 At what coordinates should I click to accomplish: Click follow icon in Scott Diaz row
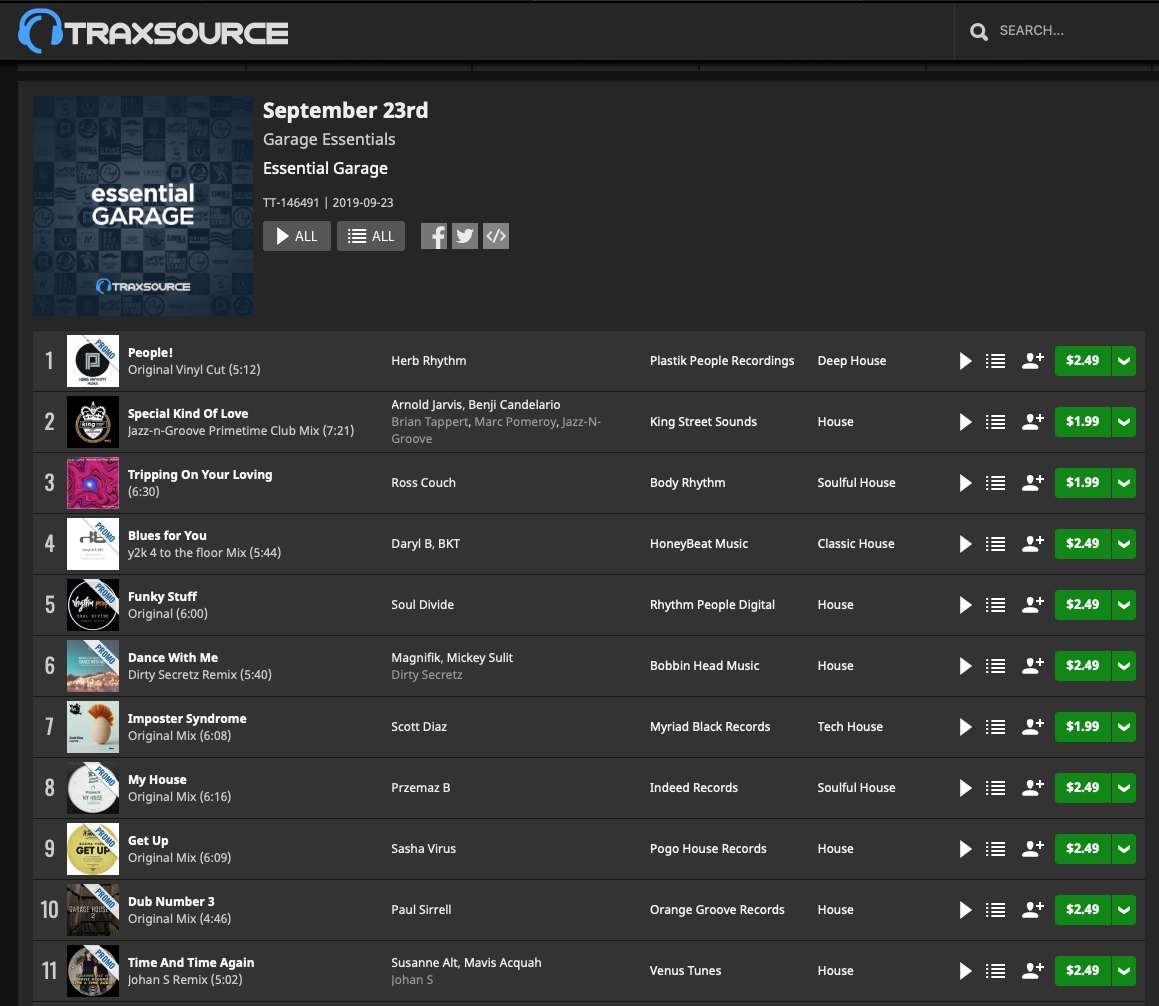click(x=1033, y=727)
